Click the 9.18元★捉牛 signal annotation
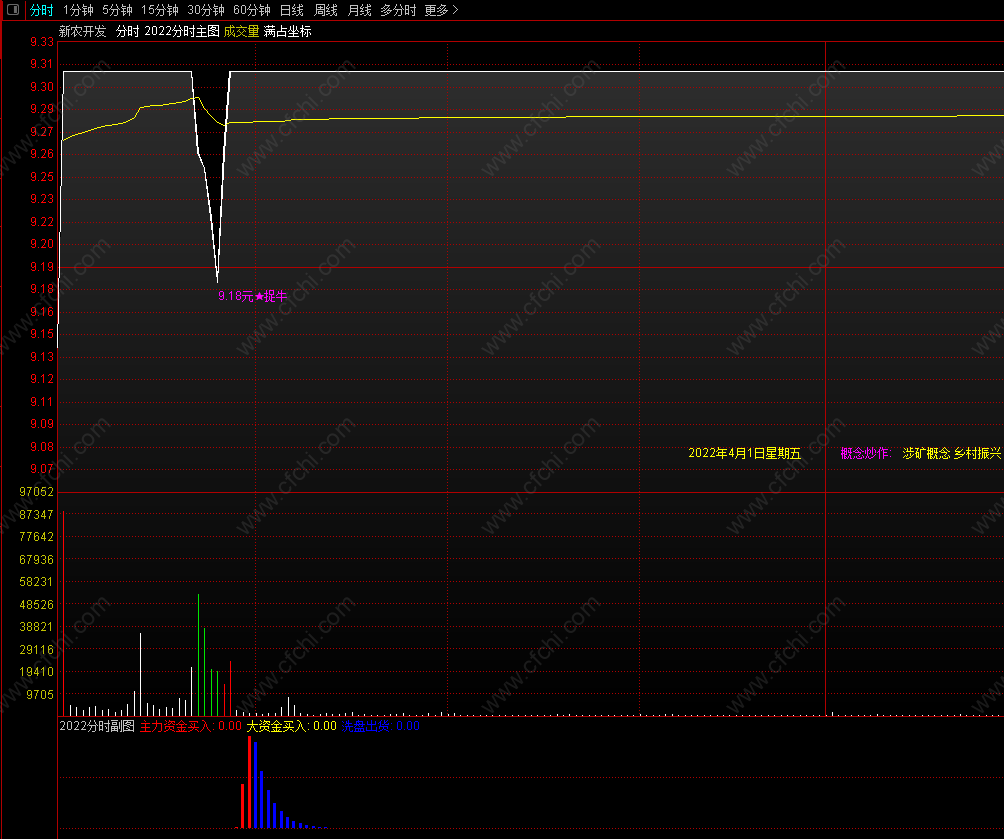Screen dimensions: 1004x839 tap(252, 296)
